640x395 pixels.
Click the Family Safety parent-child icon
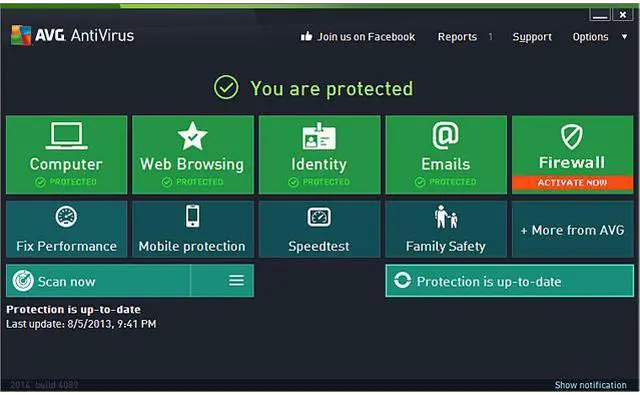(x=446, y=217)
